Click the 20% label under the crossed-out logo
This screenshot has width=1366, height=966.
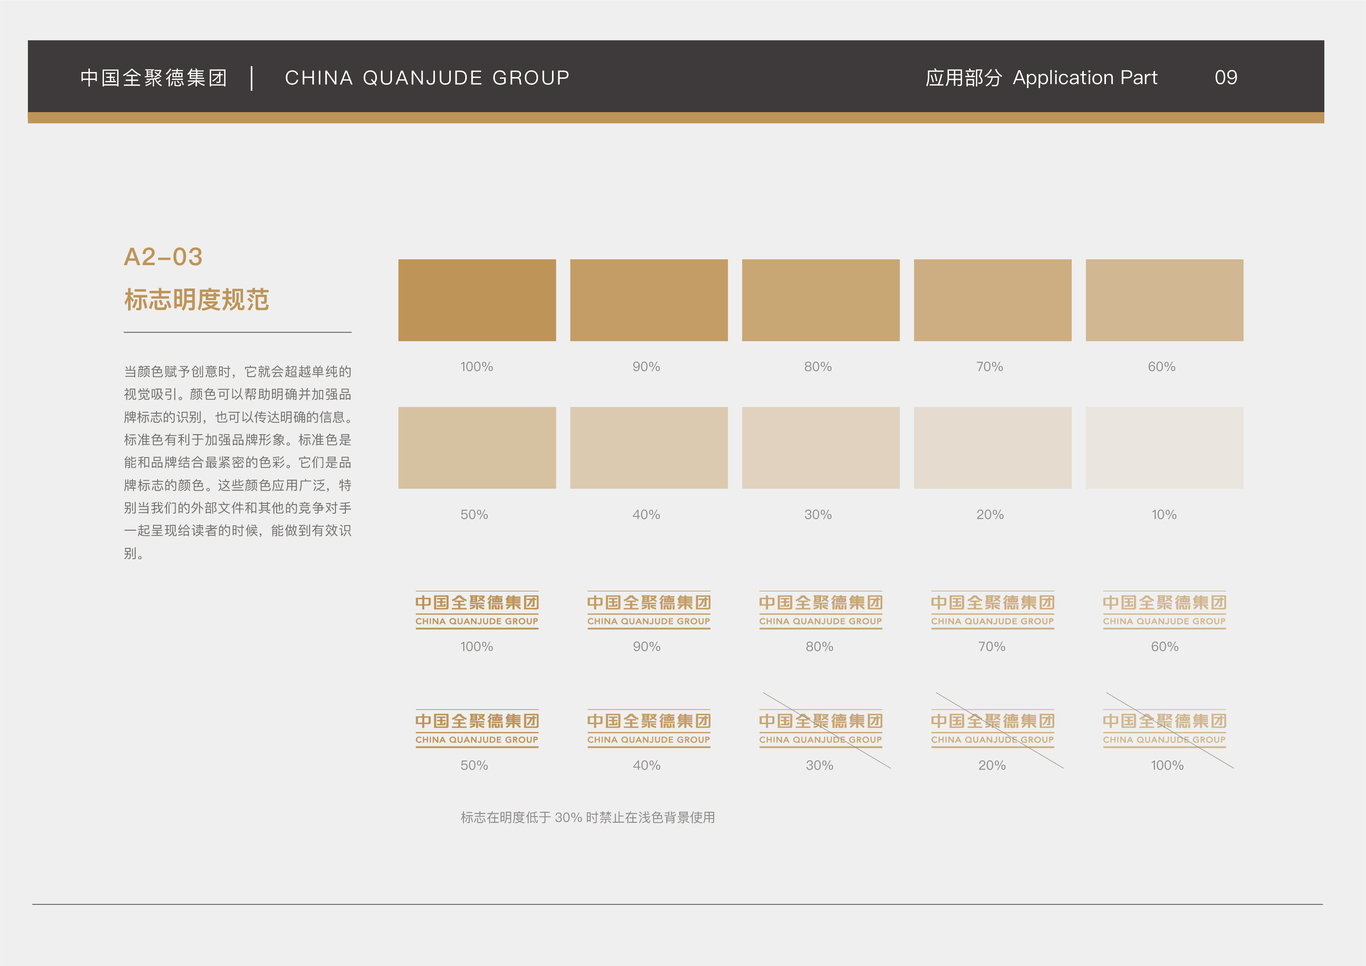992,765
